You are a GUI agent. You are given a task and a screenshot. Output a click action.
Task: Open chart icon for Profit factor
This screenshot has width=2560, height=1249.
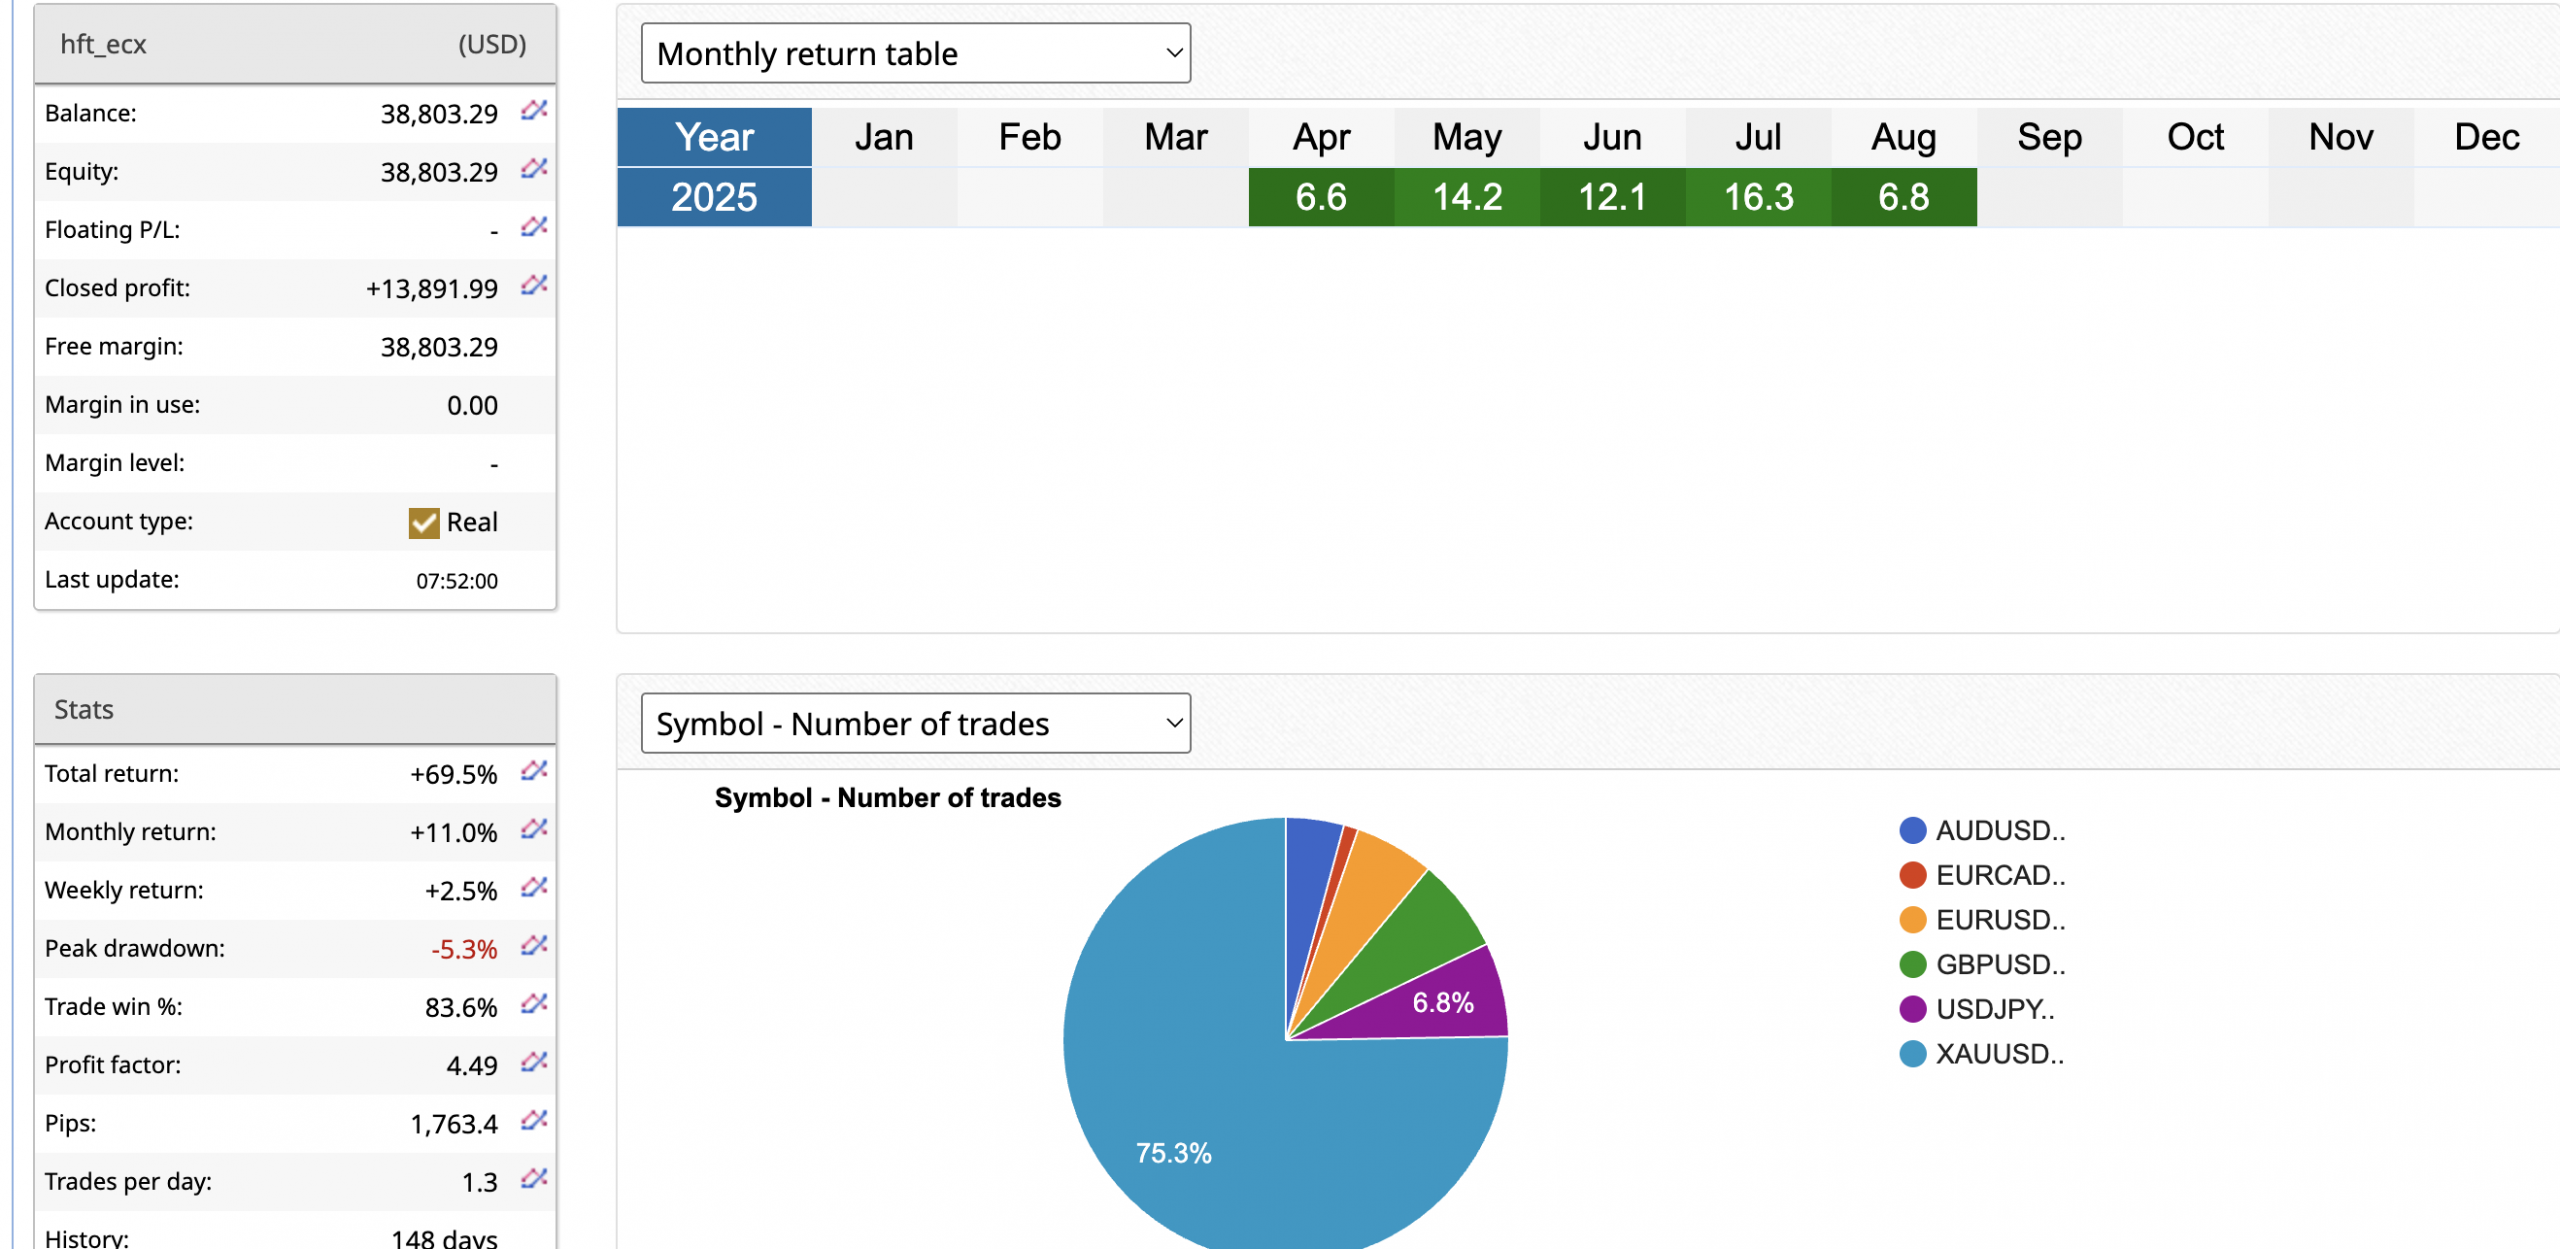[534, 1062]
